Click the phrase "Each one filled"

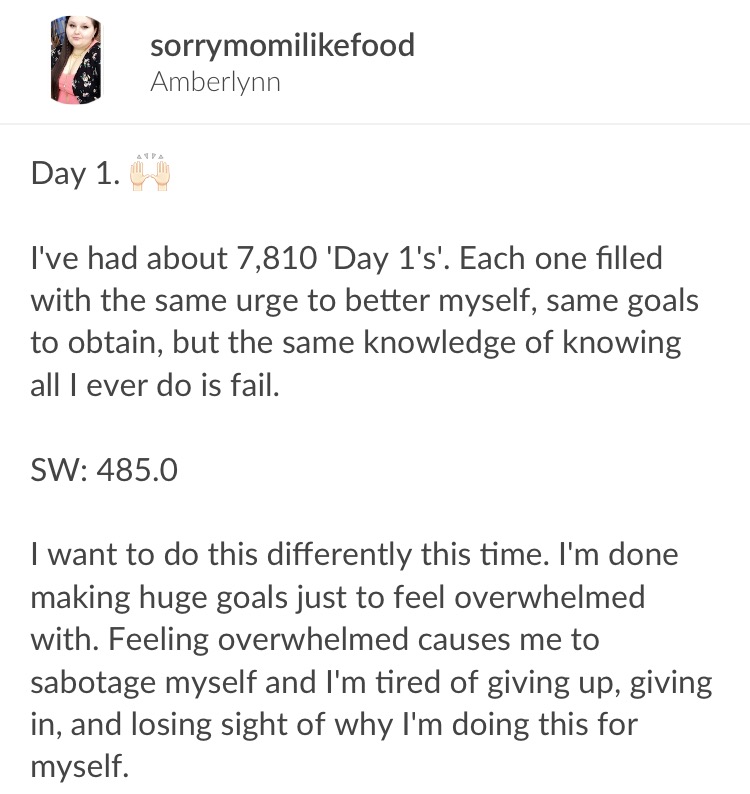pos(561,259)
